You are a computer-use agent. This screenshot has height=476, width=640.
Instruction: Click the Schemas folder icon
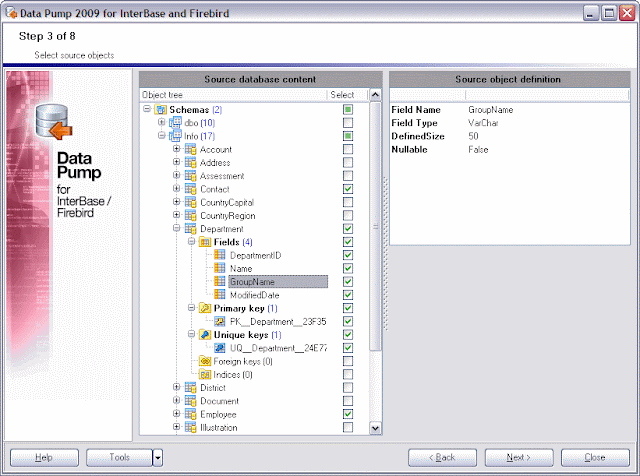click(161, 109)
